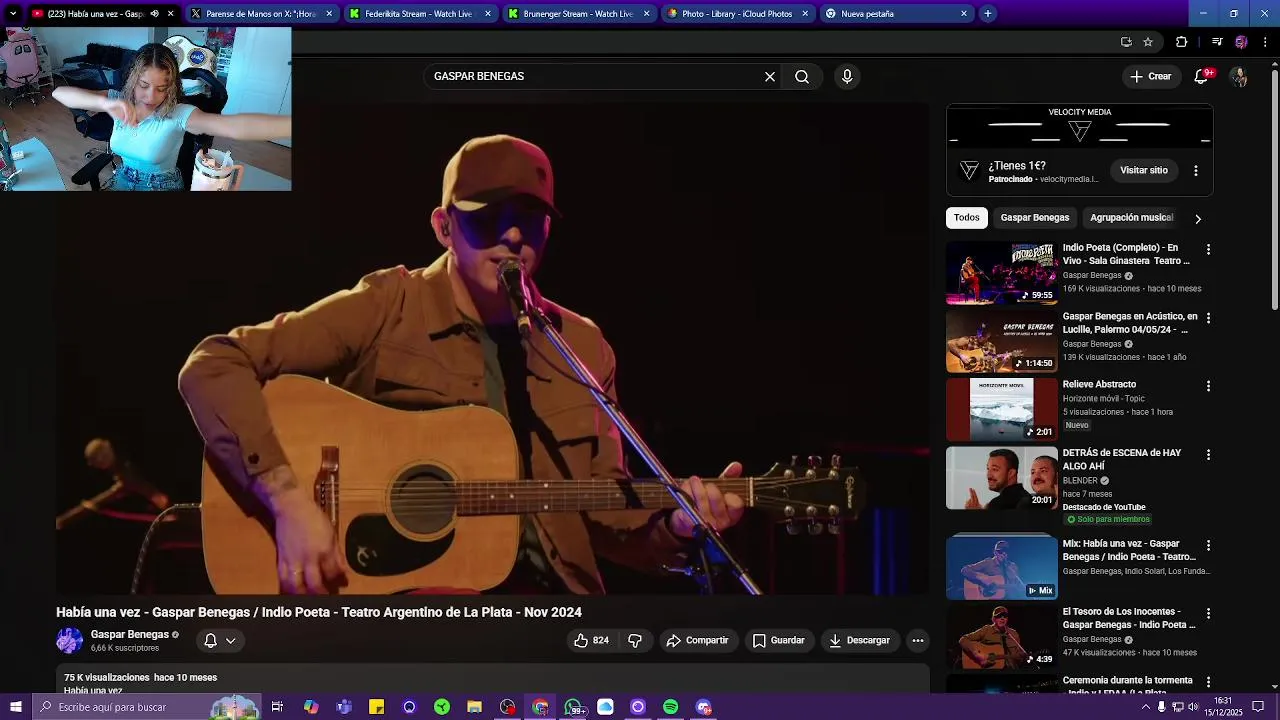
Task: Open options menu for El Tesoro de Los Inocentes
Action: [1208, 613]
